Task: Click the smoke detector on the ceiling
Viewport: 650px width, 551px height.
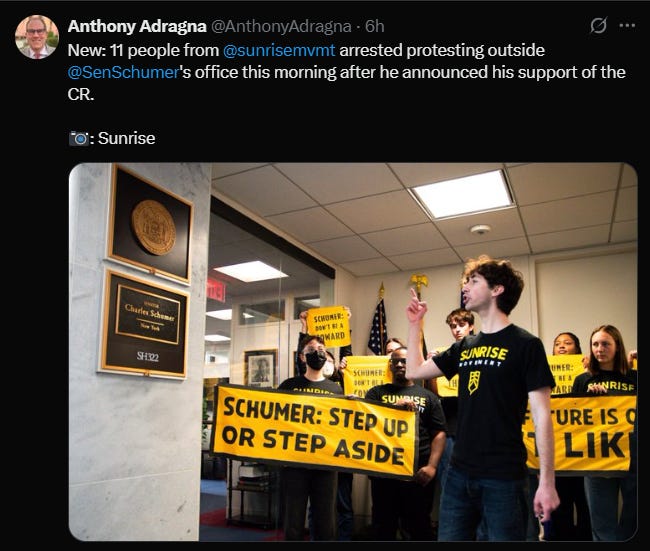Action: click(x=480, y=229)
